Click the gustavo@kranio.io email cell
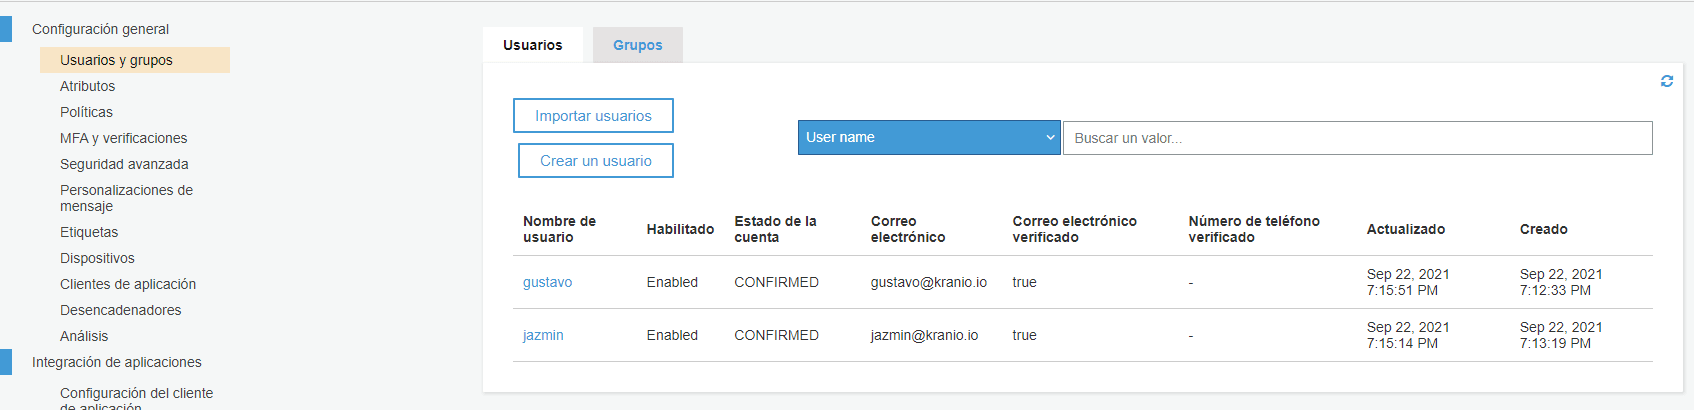The width and height of the screenshot is (1694, 410). point(929,283)
